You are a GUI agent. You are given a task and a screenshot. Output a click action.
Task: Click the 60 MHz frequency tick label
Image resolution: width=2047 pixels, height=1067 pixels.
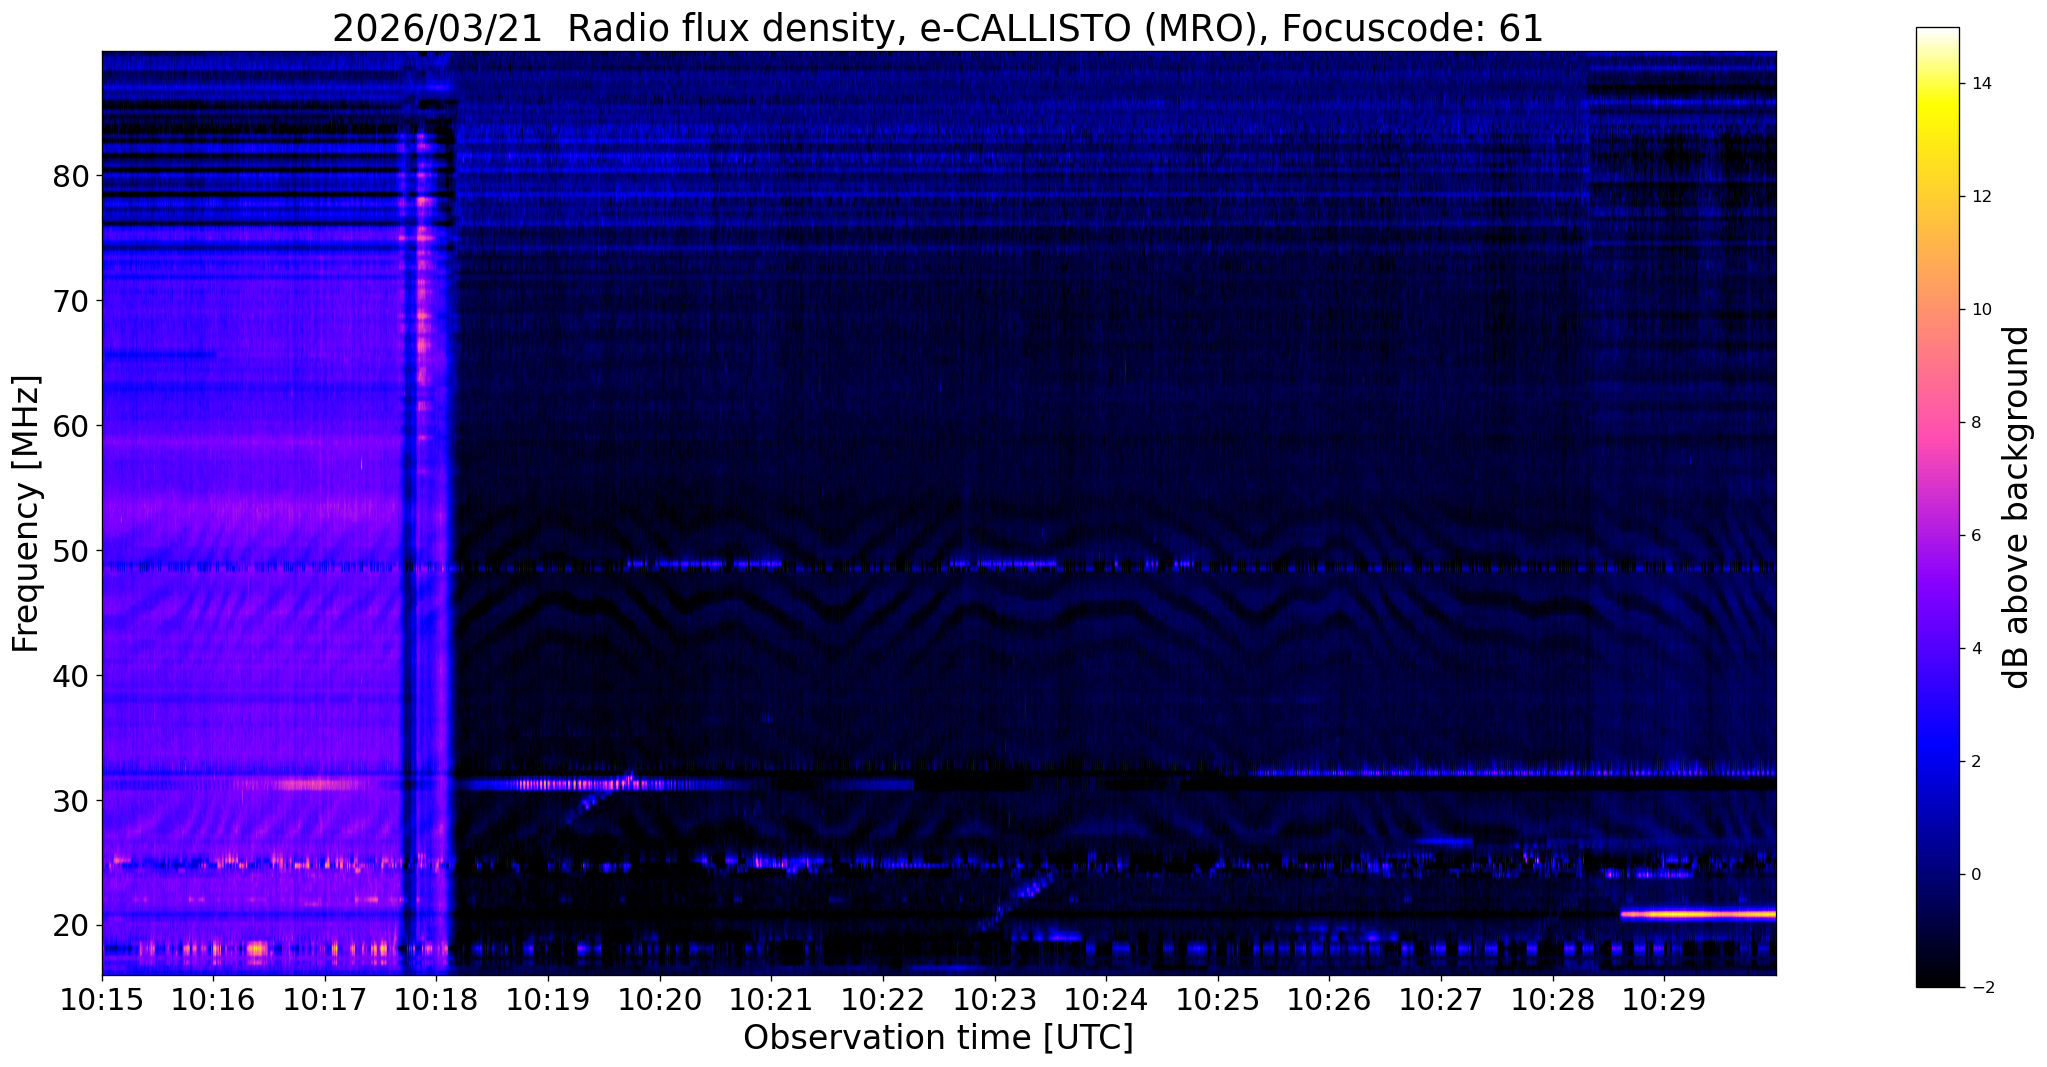[x=71, y=426]
